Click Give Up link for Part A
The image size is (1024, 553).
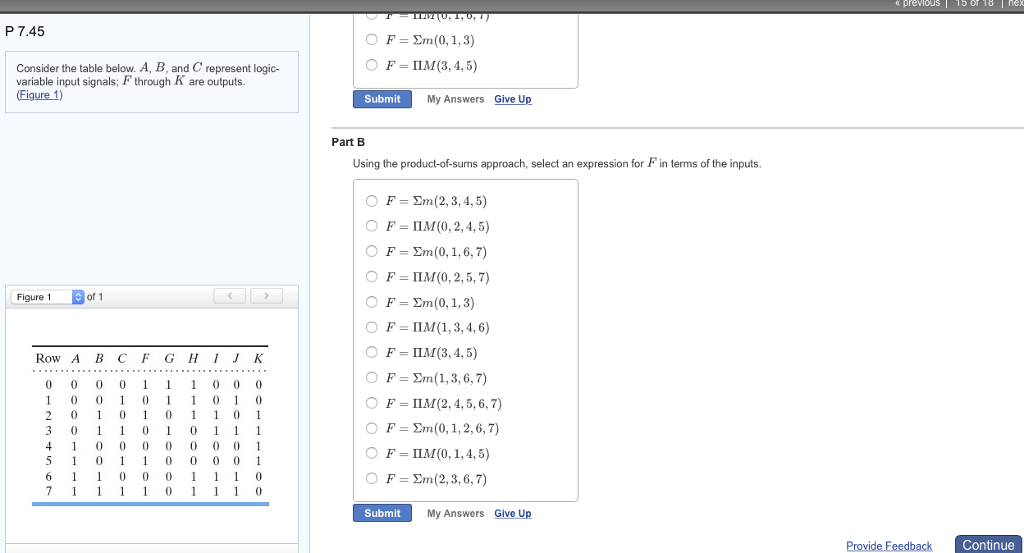(513, 99)
